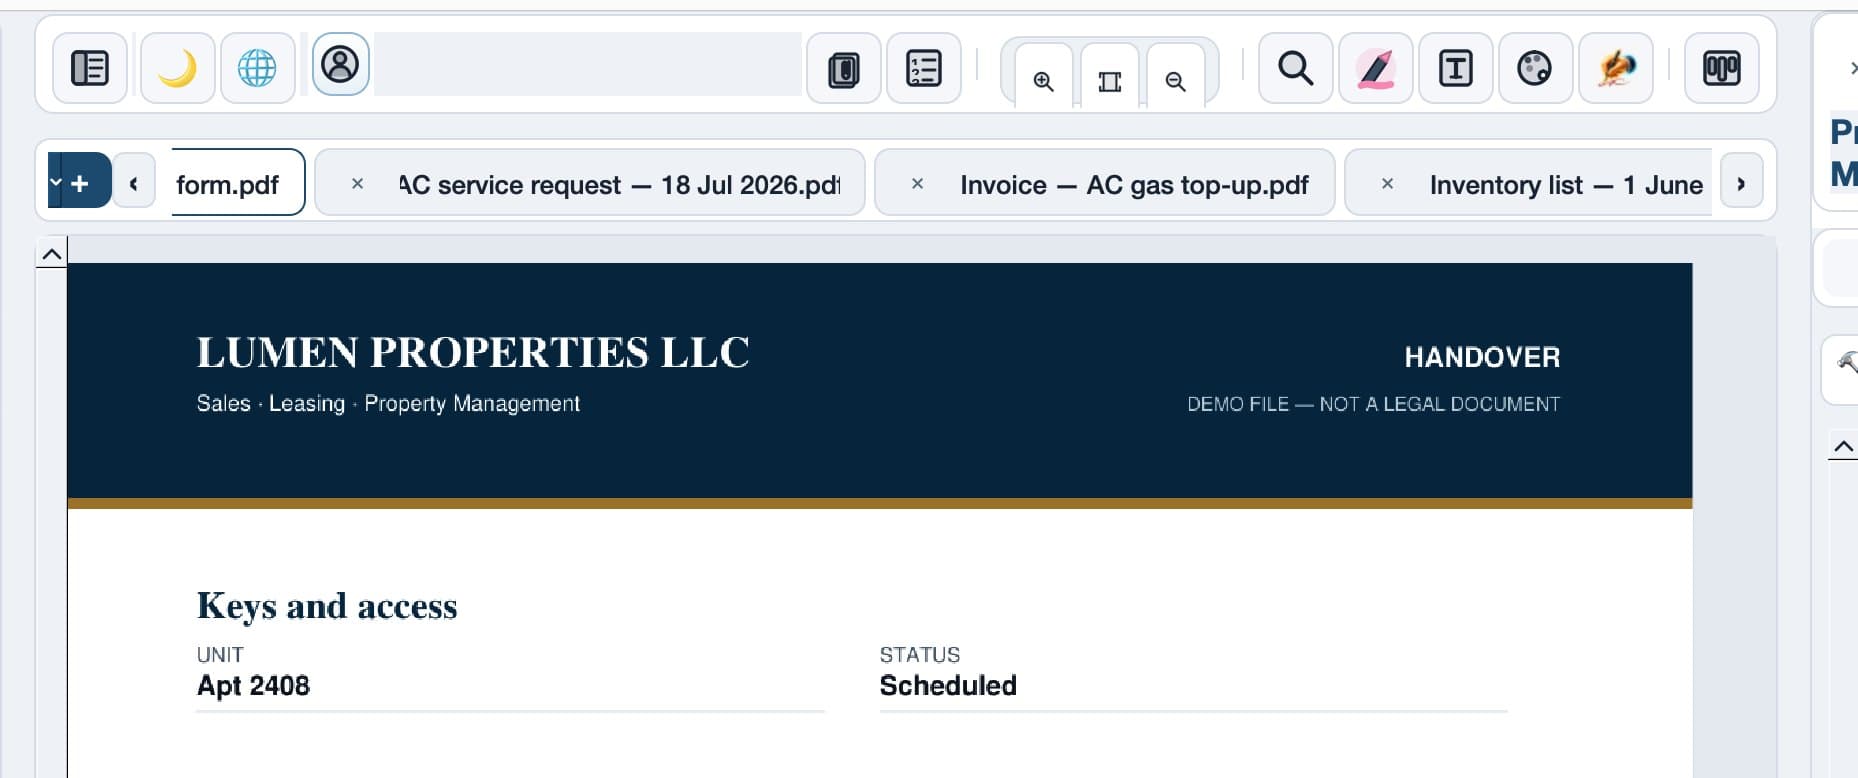Add a new tab with plus button
The height and width of the screenshot is (778, 1858).
pos(80,183)
